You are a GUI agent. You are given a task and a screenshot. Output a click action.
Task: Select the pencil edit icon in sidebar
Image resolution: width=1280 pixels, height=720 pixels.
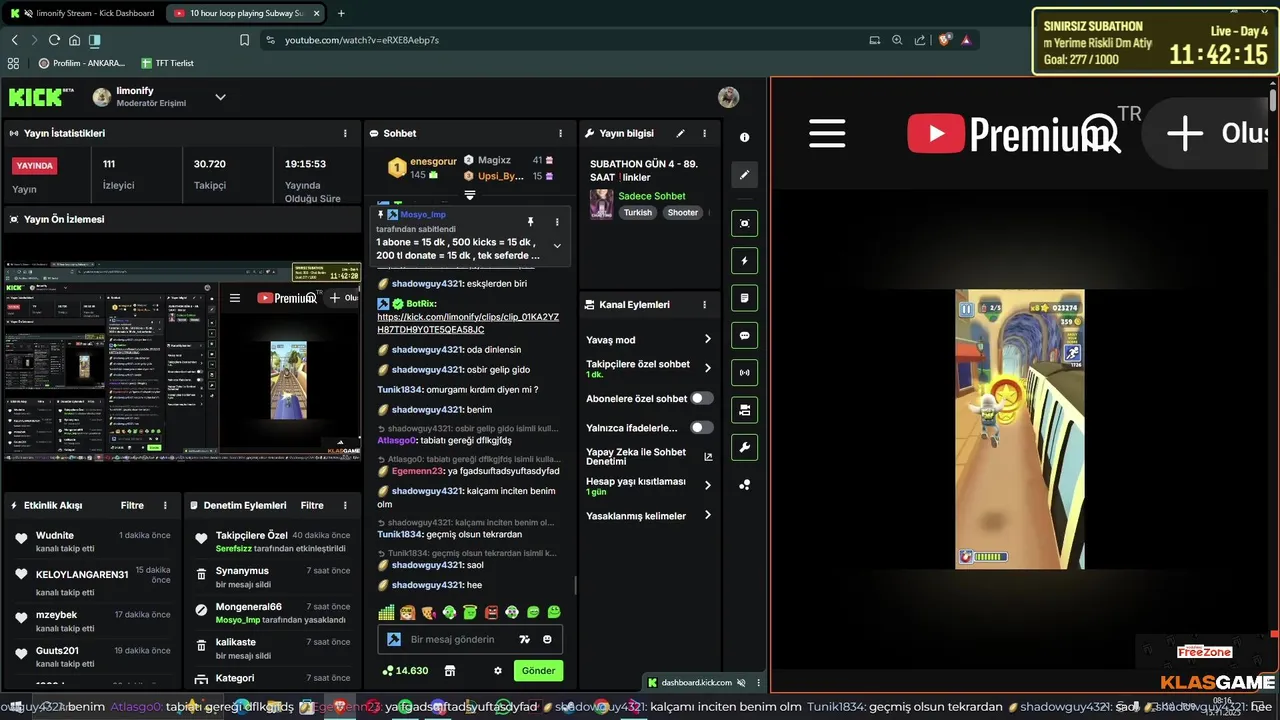click(x=744, y=174)
